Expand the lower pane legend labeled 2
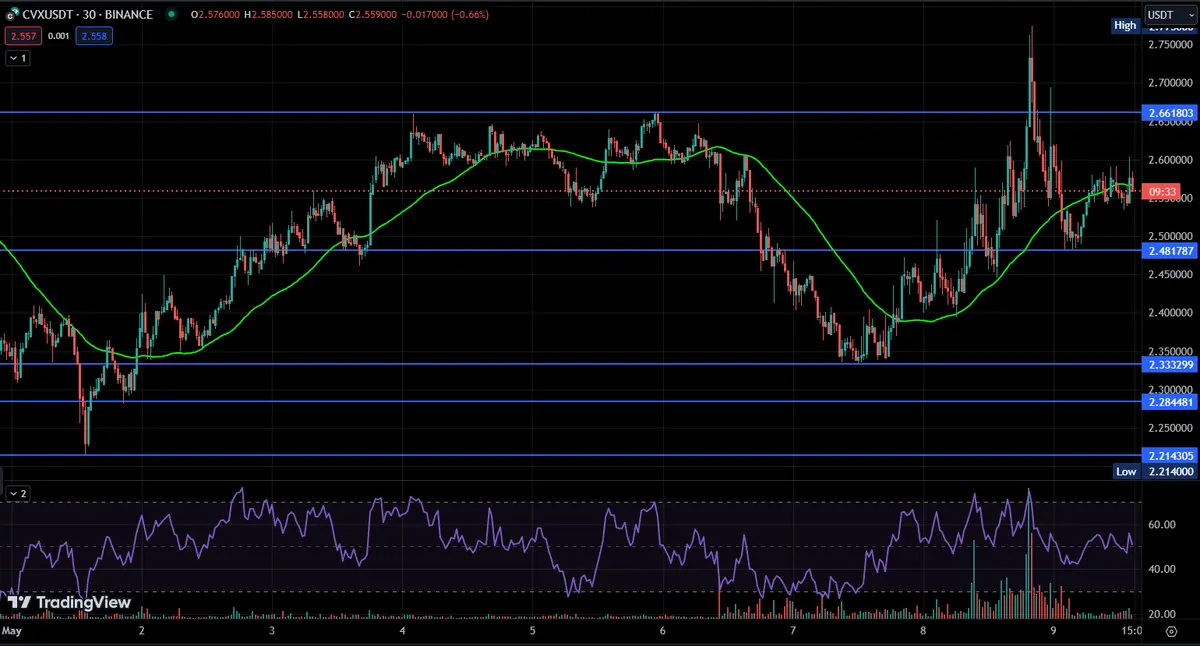 click(18, 493)
